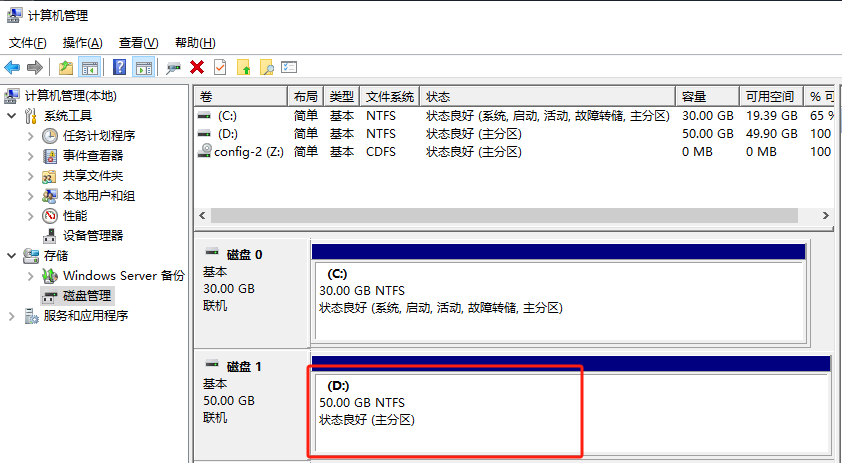Select 设备管理器 in the tree
Viewport: 842px width, 463px height.
[x=93, y=236]
